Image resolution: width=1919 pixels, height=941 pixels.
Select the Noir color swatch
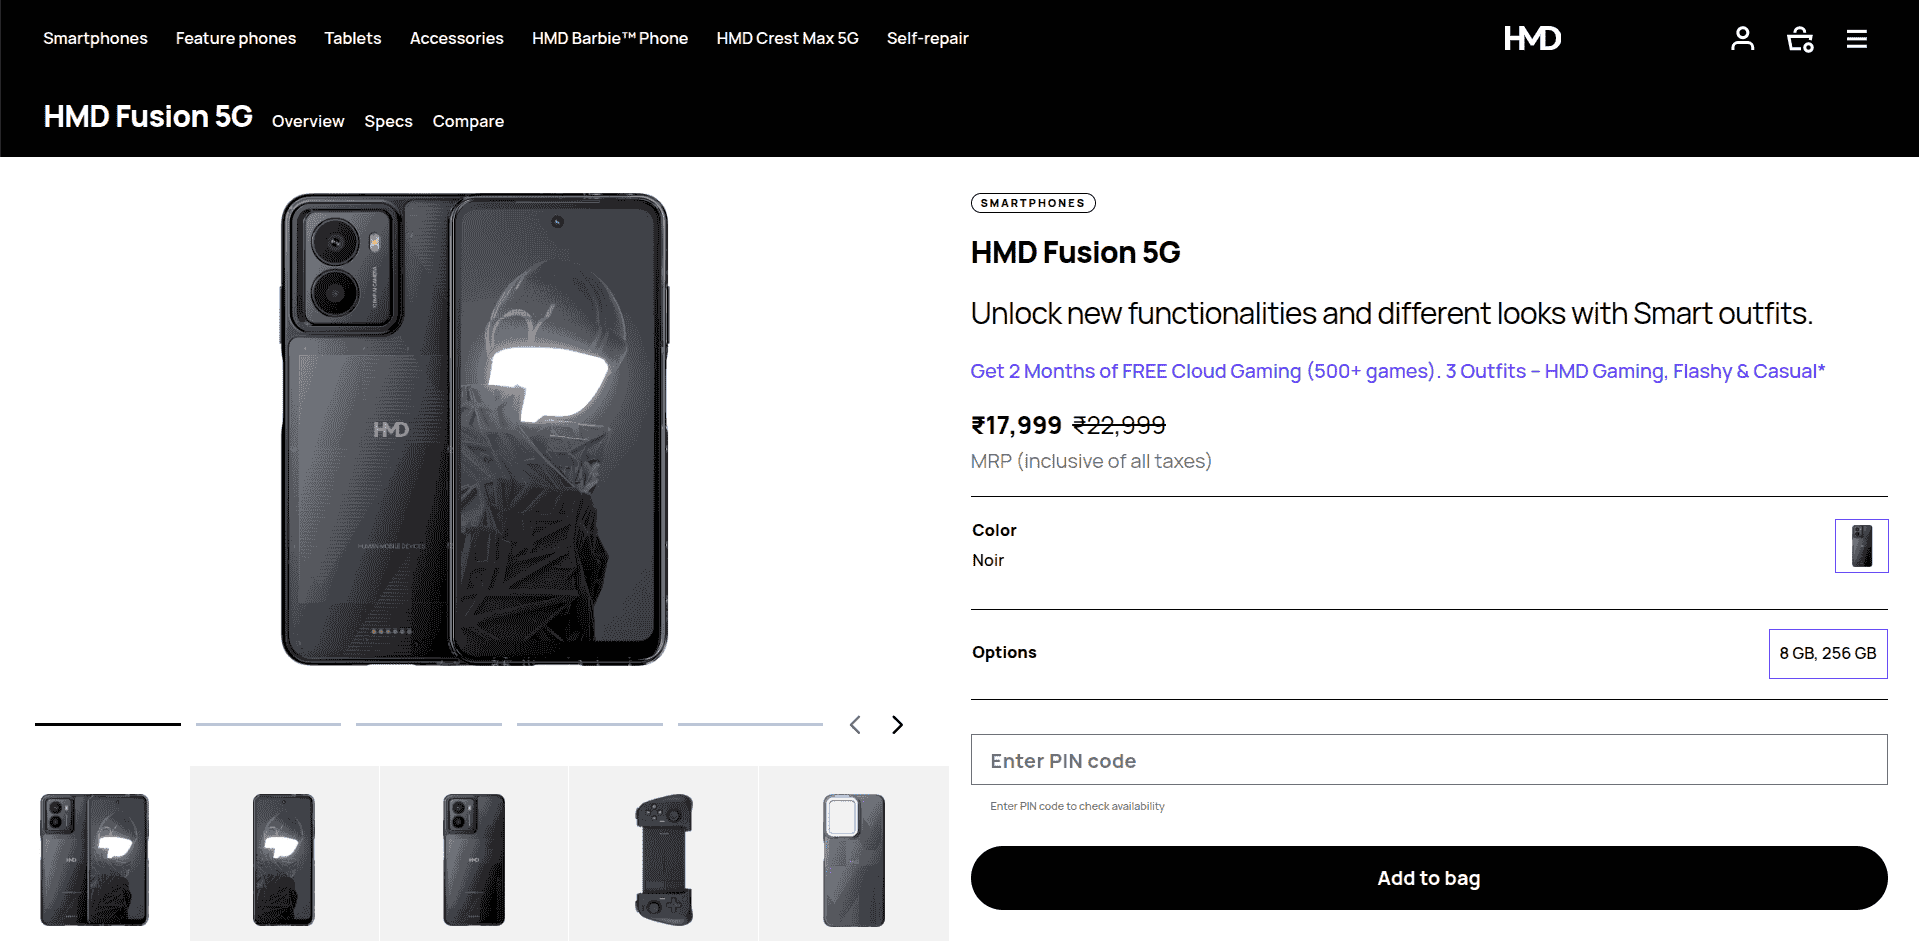click(x=1861, y=546)
